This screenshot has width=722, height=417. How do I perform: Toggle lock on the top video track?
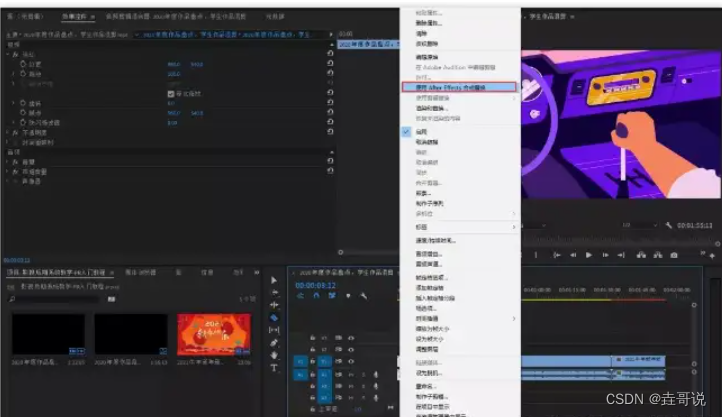tap(313, 338)
